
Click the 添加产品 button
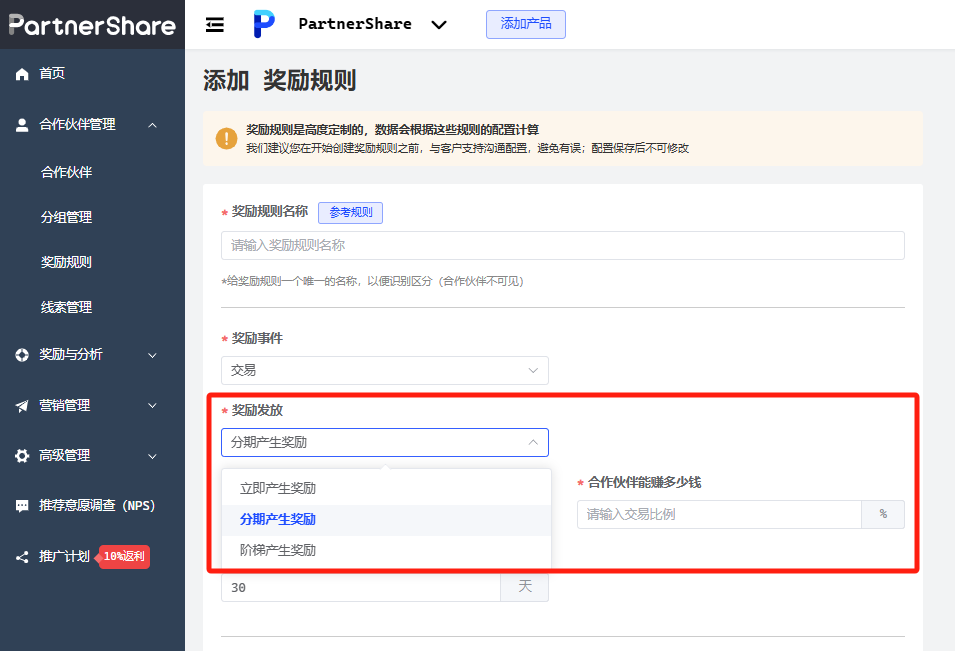[x=525, y=24]
